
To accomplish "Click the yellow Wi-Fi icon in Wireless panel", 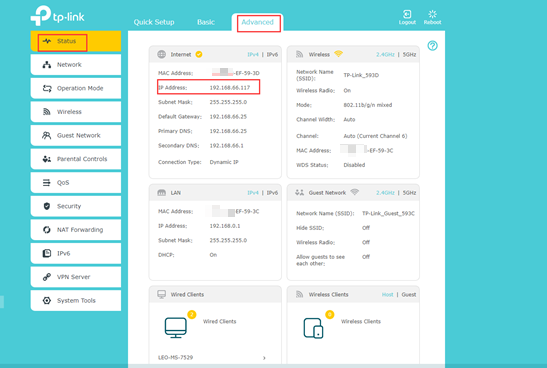I will (338, 54).
